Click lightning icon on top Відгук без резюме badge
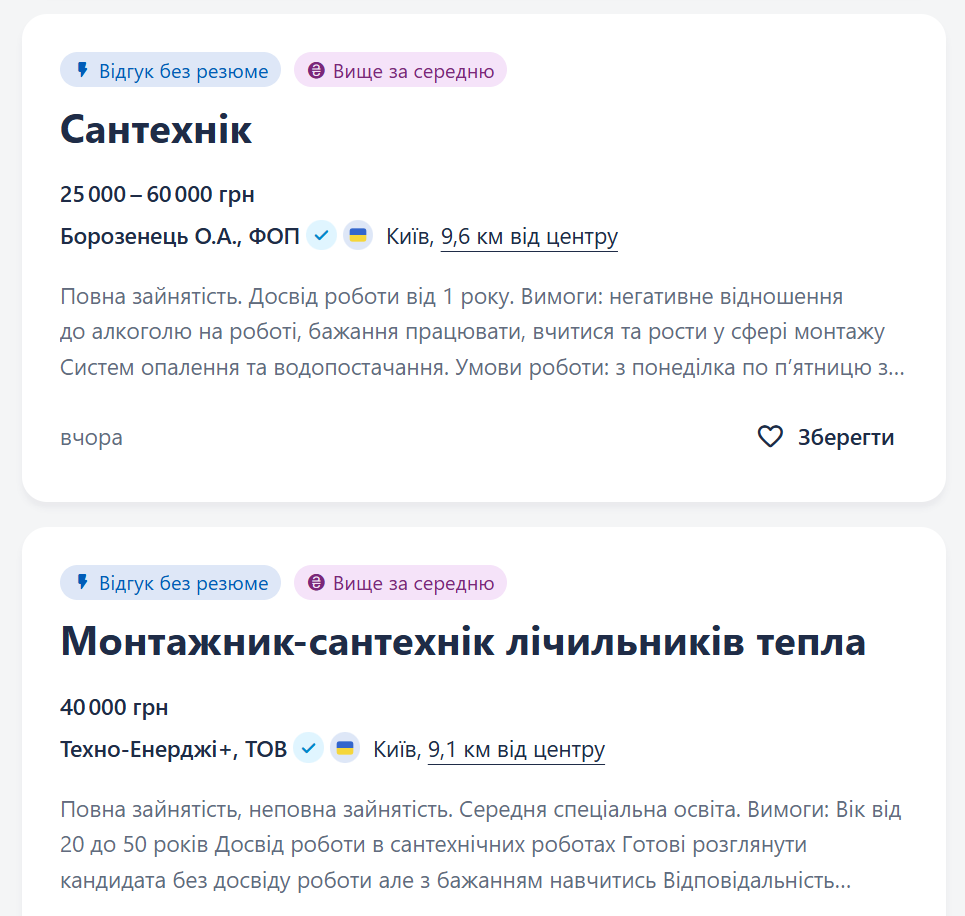This screenshot has width=965, height=916. point(83,70)
